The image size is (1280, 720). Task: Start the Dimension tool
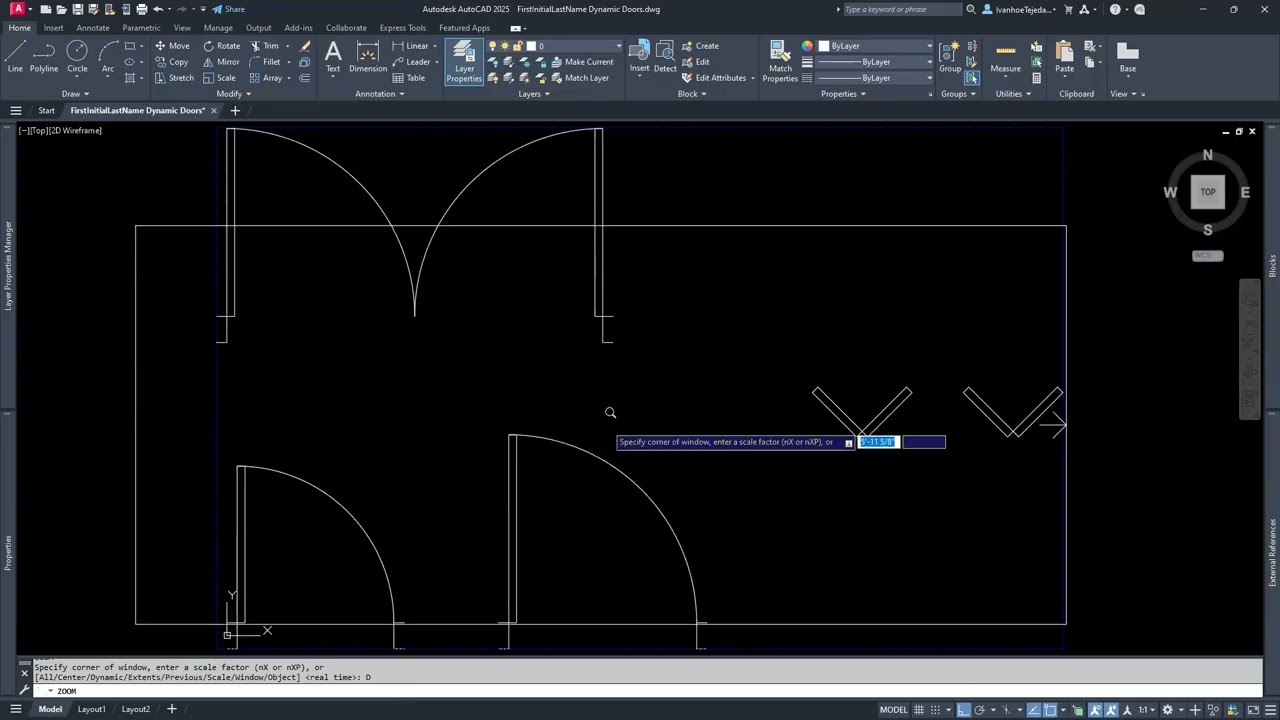(x=368, y=56)
